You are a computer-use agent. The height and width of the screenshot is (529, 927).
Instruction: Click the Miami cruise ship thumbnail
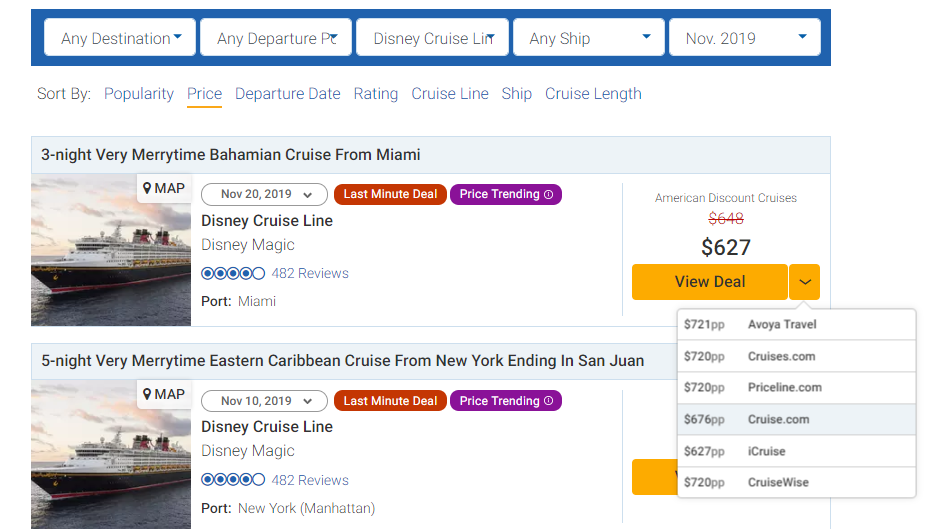pyautogui.click(x=111, y=250)
